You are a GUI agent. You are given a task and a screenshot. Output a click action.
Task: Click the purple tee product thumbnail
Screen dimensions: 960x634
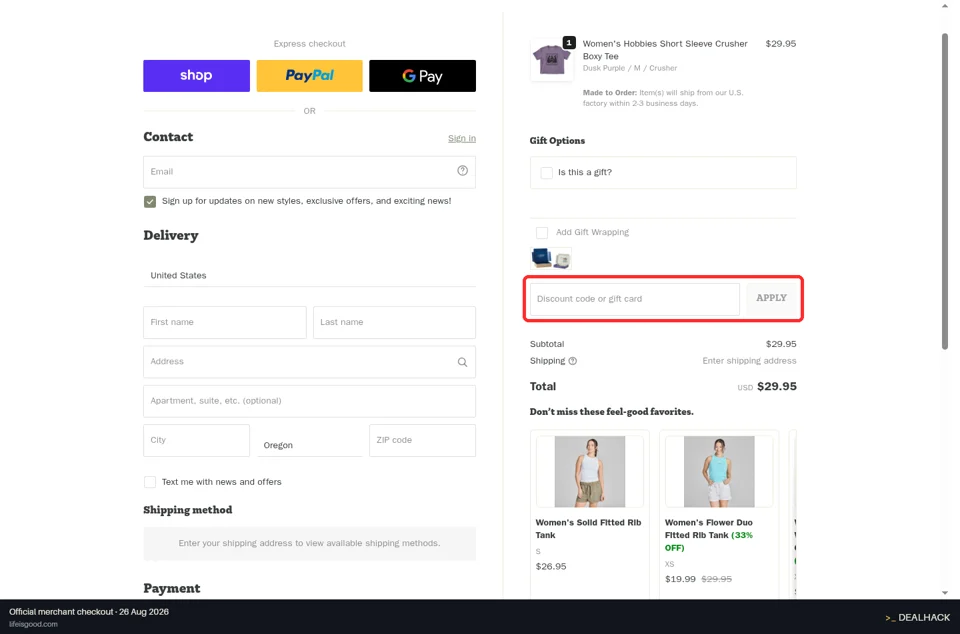click(x=552, y=59)
